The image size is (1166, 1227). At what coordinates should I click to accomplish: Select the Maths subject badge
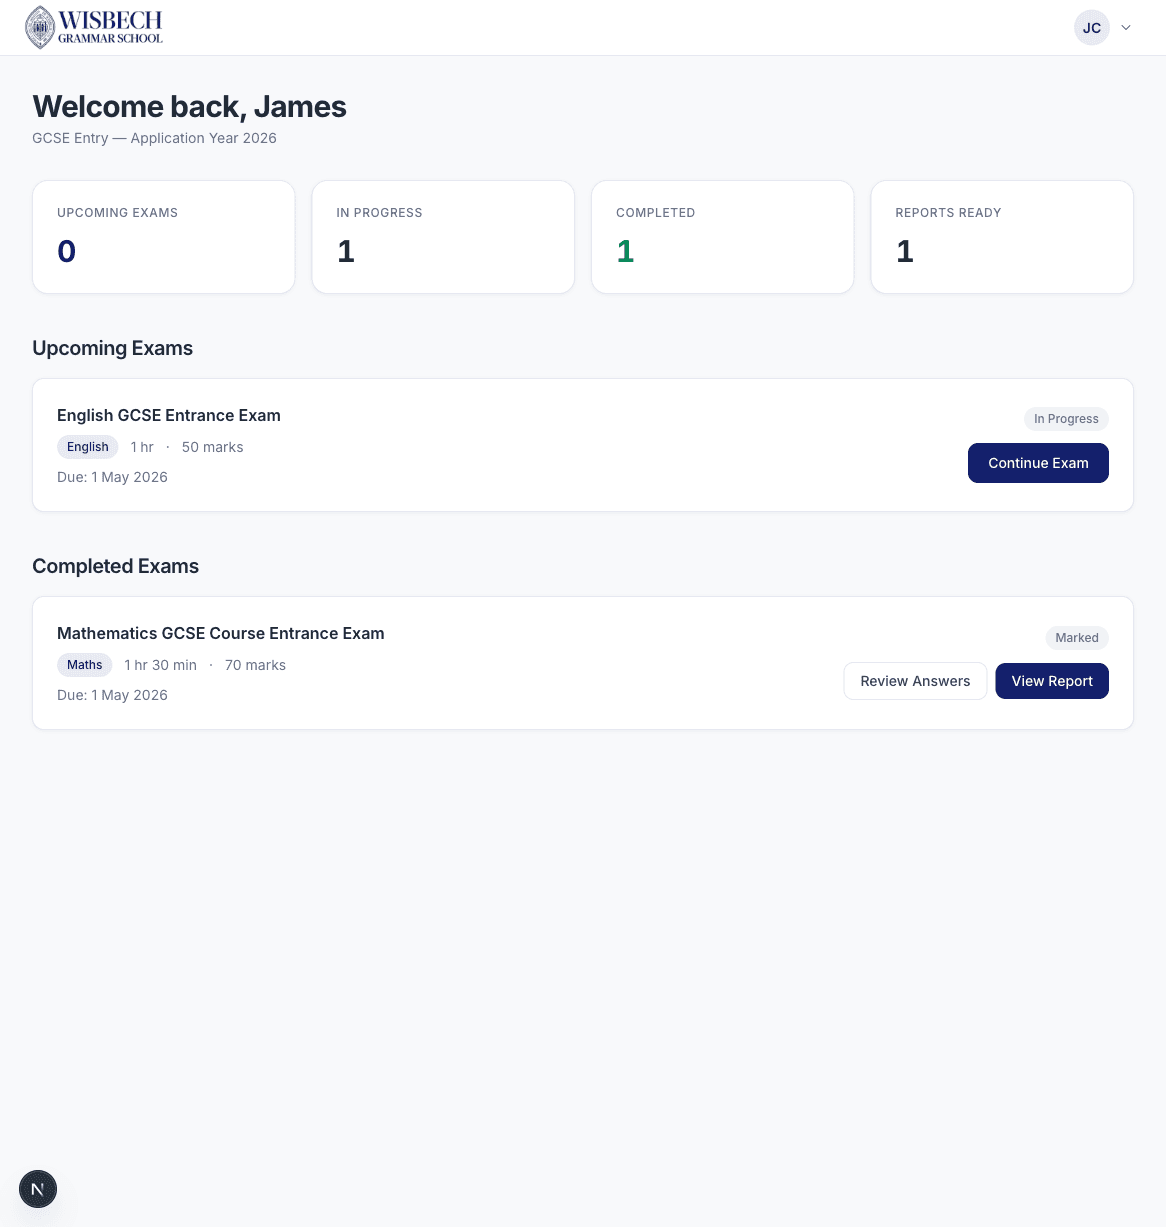[x=84, y=665]
